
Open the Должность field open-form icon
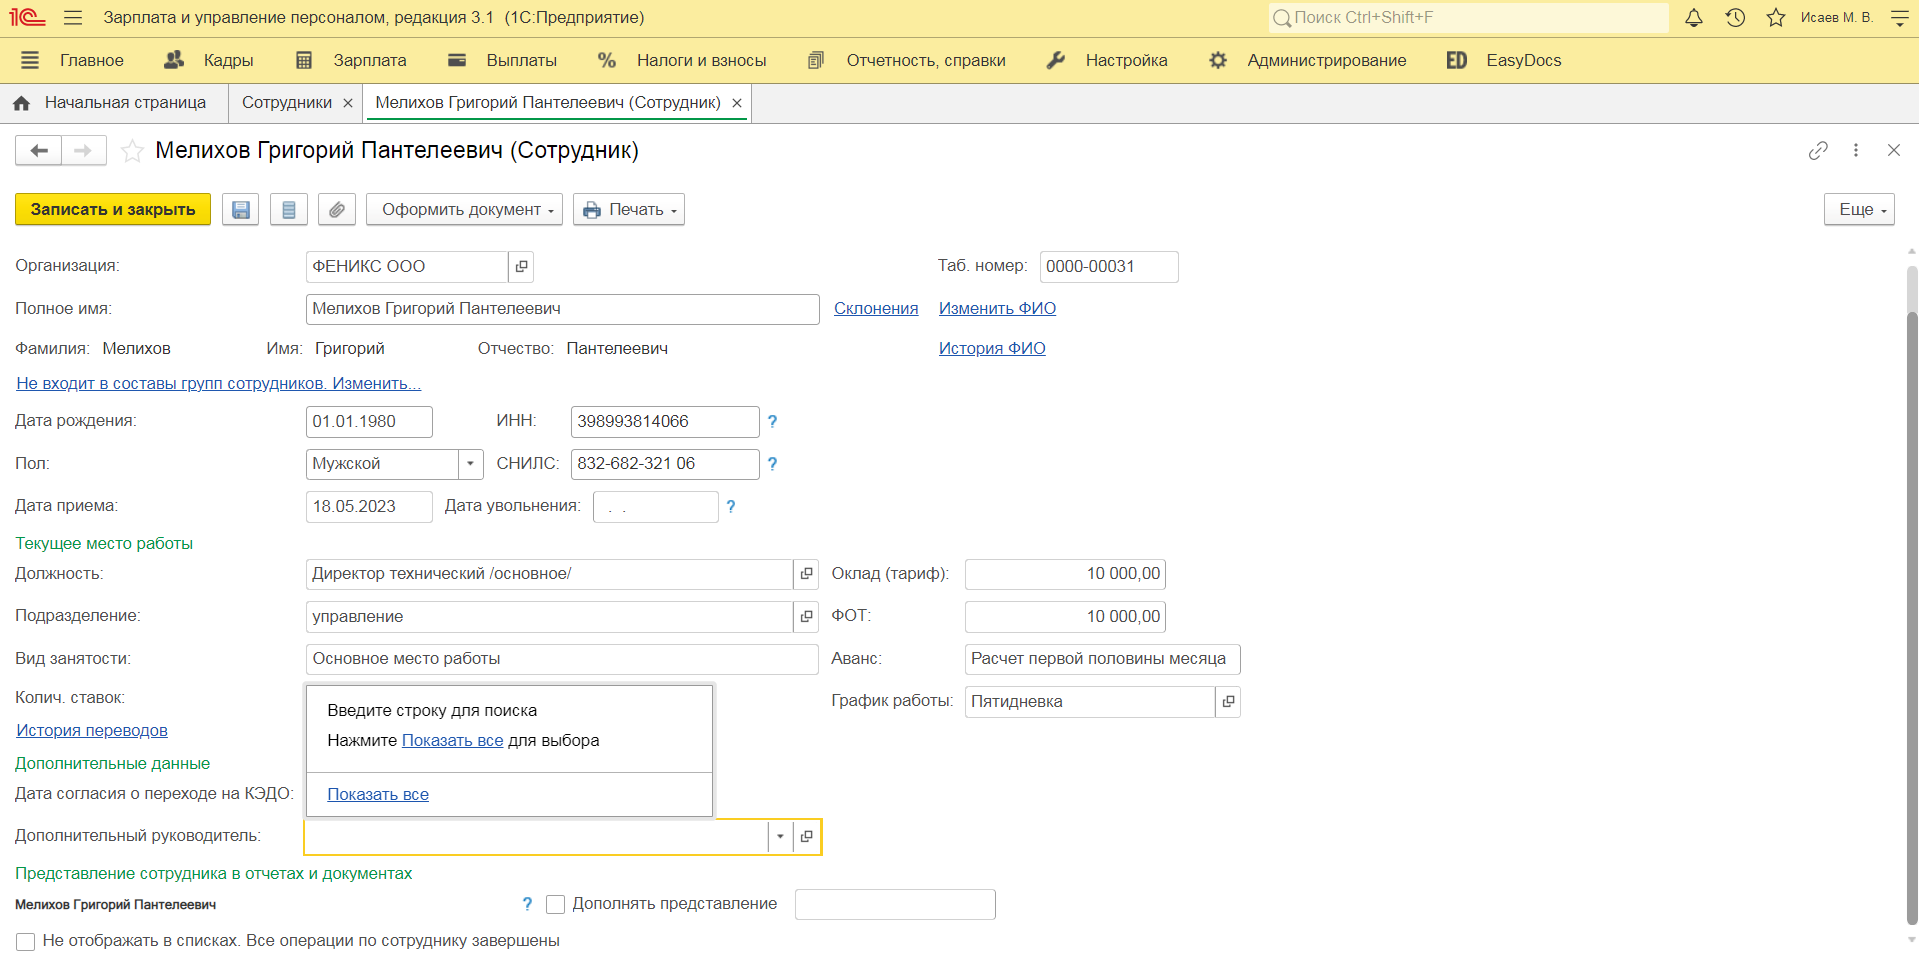click(x=806, y=574)
